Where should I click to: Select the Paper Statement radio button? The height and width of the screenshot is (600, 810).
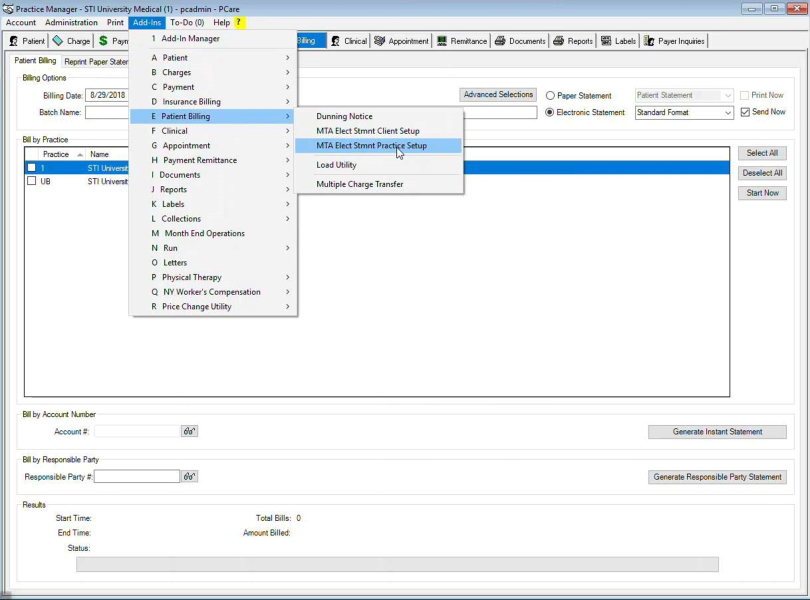click(x=551, y=96)
